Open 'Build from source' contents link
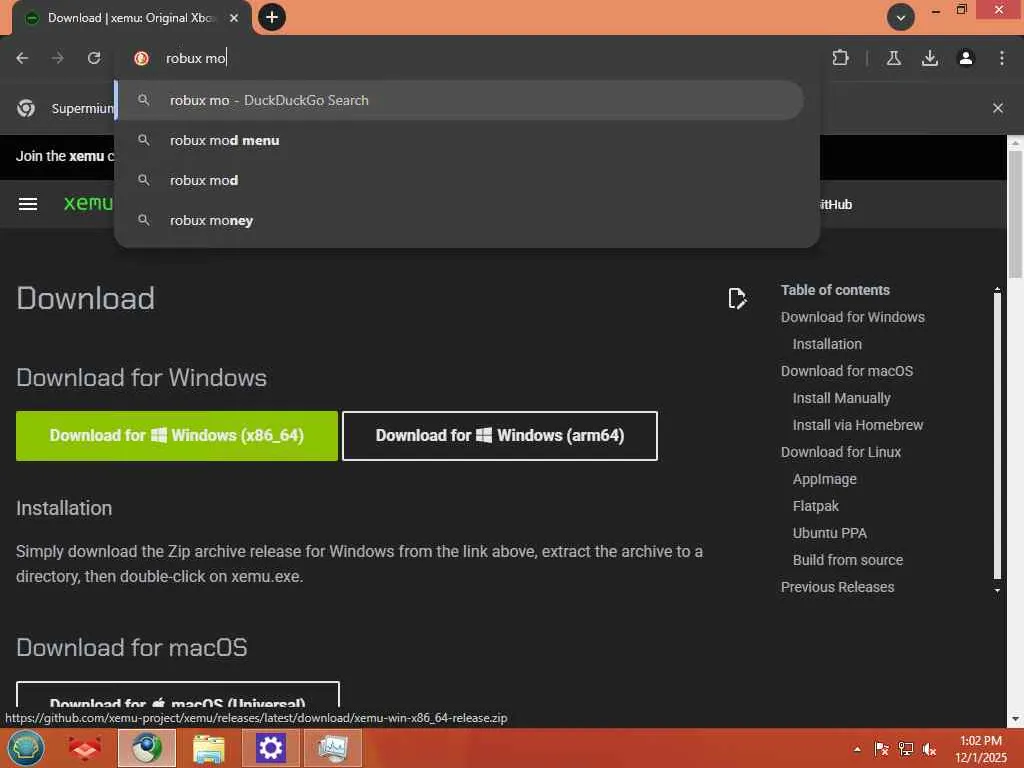 click(848, 560)
